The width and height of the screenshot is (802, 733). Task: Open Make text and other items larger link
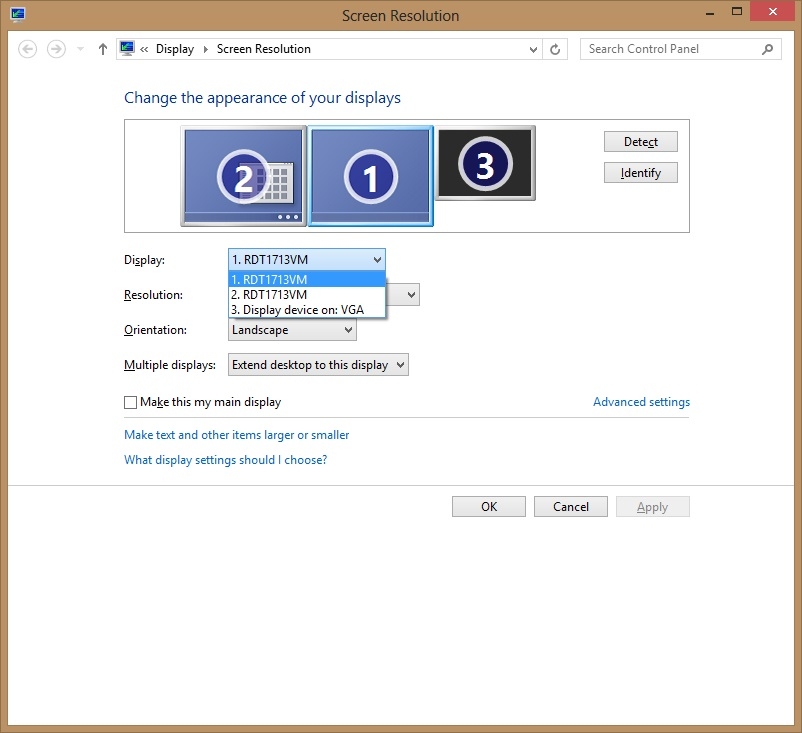pyautogui.click(x=236, y=435)
